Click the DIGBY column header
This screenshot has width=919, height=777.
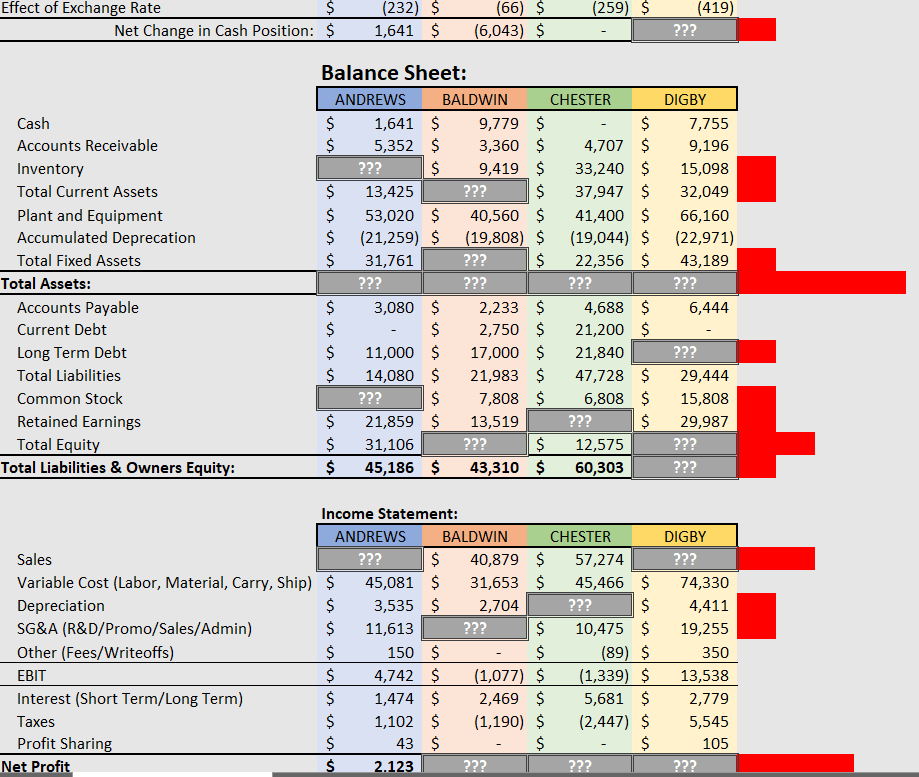tap(684, 99)
